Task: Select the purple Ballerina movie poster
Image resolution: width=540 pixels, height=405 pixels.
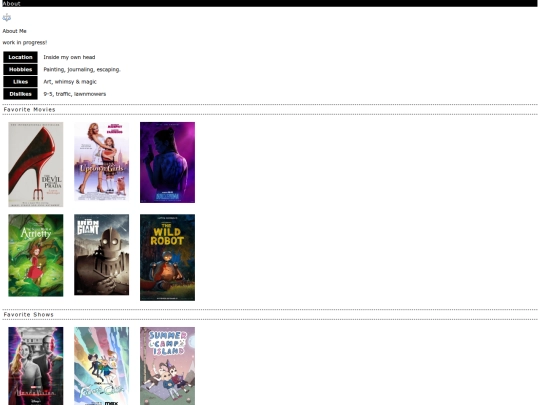Action: 167,162
